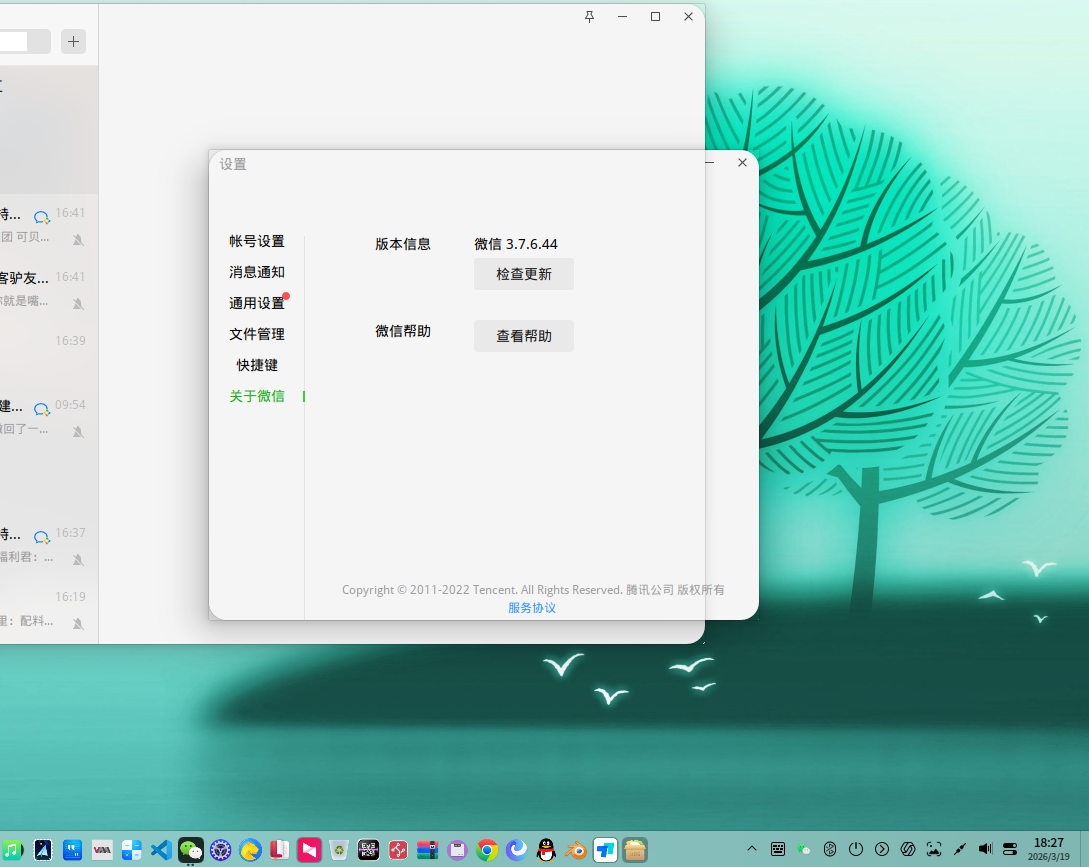Close the 设置 dialog
The image size is (1089, 867).
point(742,163)
